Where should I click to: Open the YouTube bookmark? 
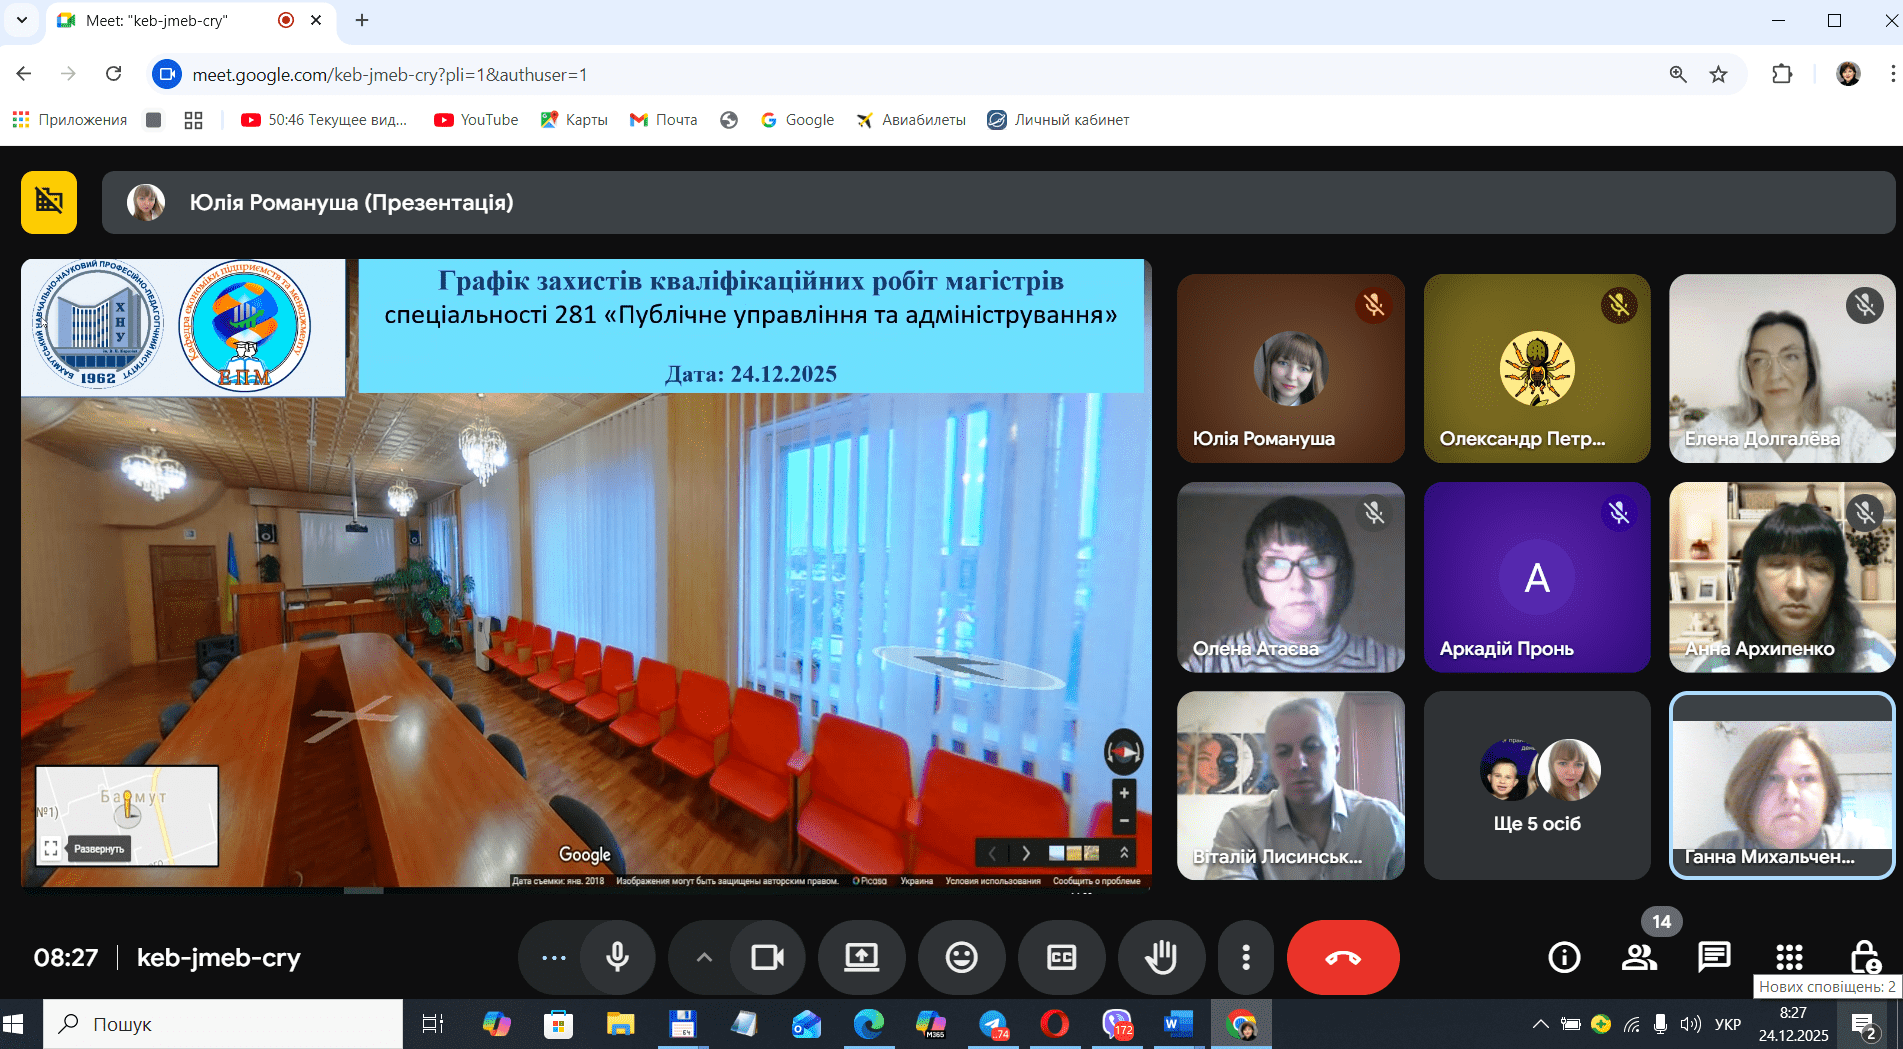[x=476, y=120]
